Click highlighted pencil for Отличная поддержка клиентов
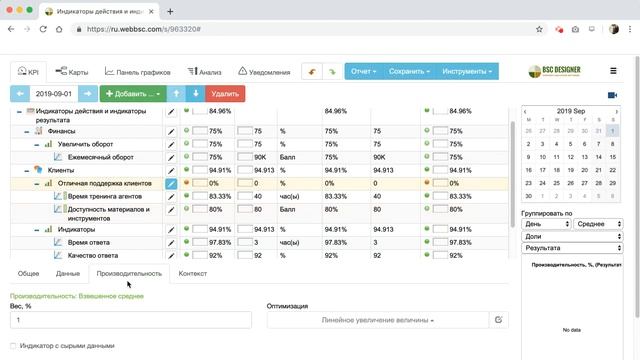 pyautogui.click(x=171, y=184)
